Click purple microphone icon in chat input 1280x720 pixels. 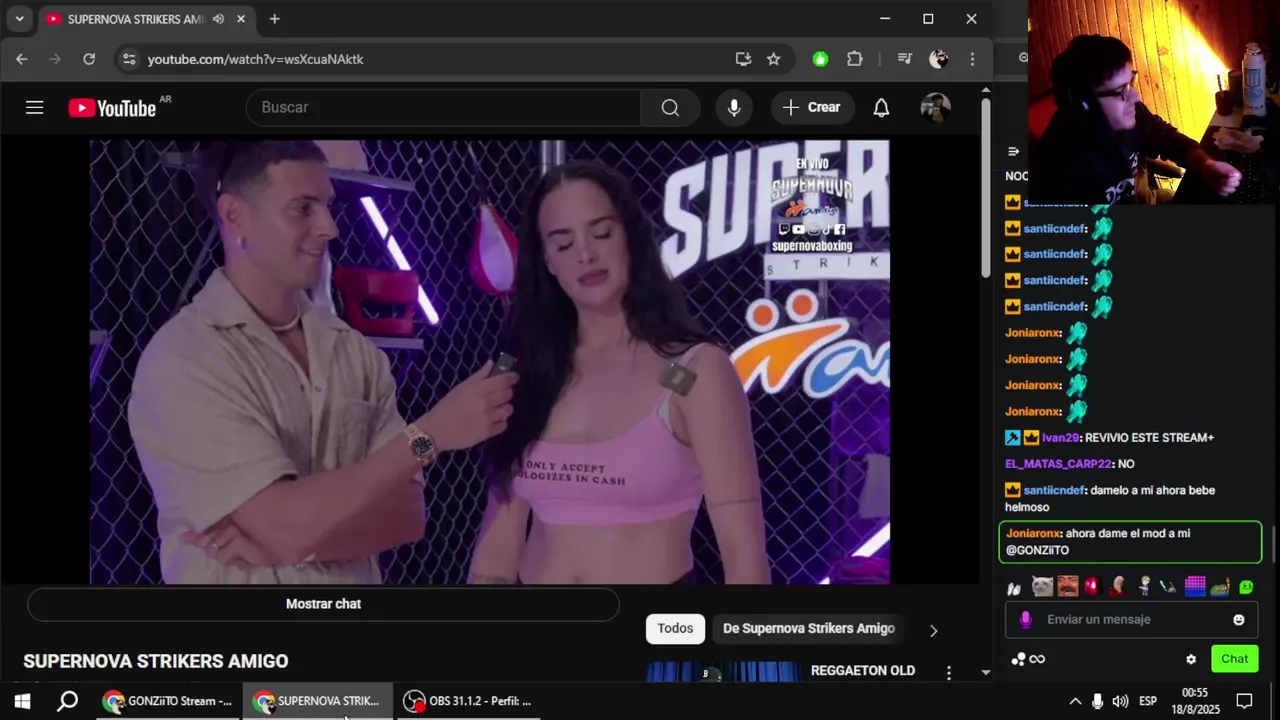point(1025,619)
